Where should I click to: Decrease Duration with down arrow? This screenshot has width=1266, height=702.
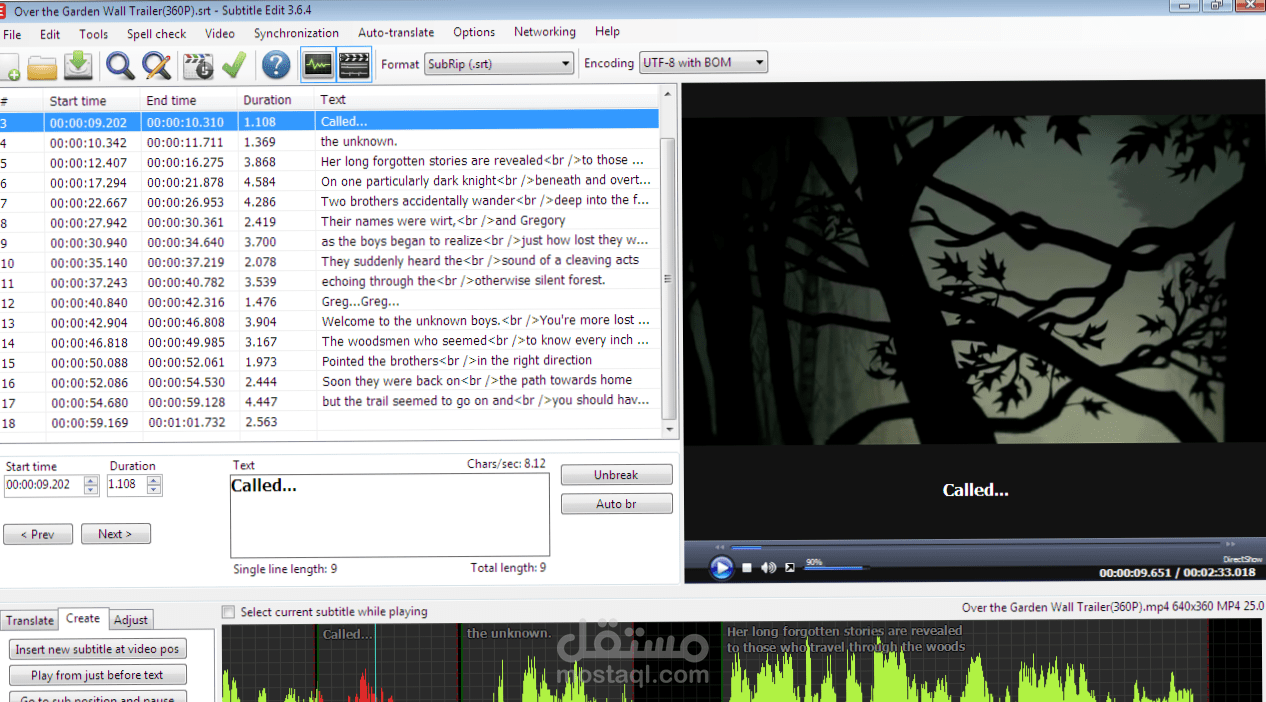pyautogui.click(x=154, y=490)
